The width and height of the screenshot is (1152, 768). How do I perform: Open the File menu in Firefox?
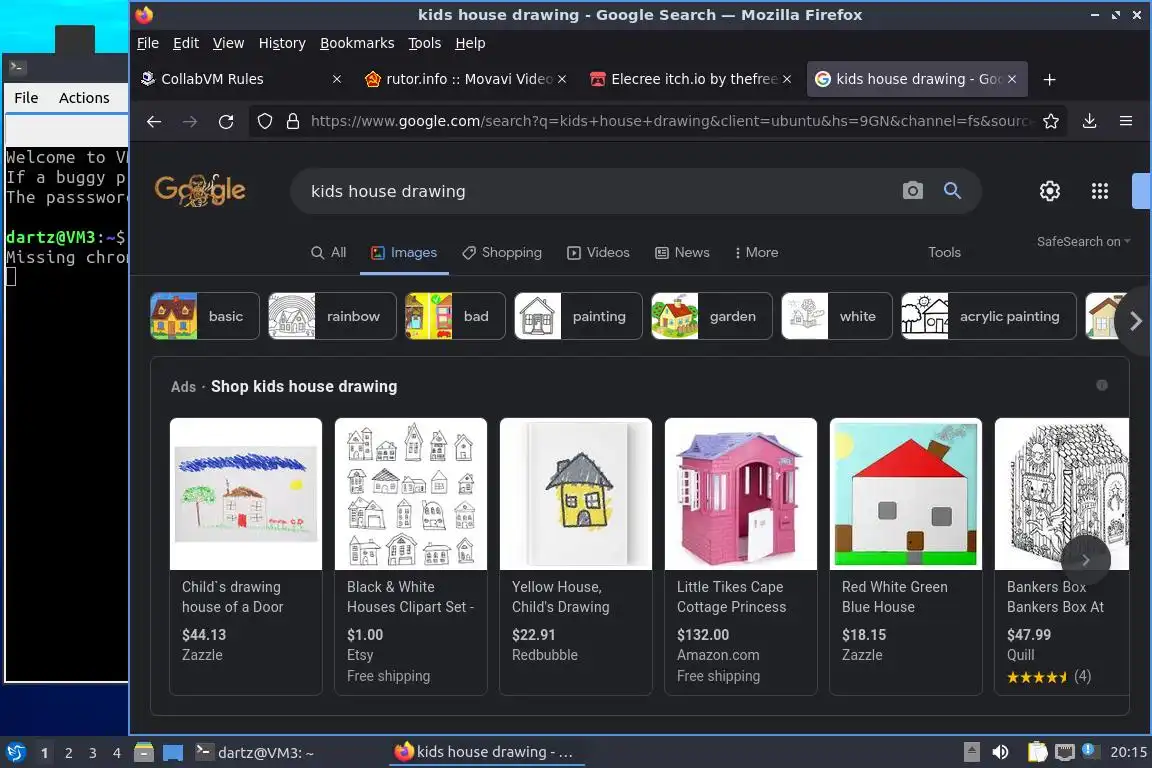coord(148,43)
